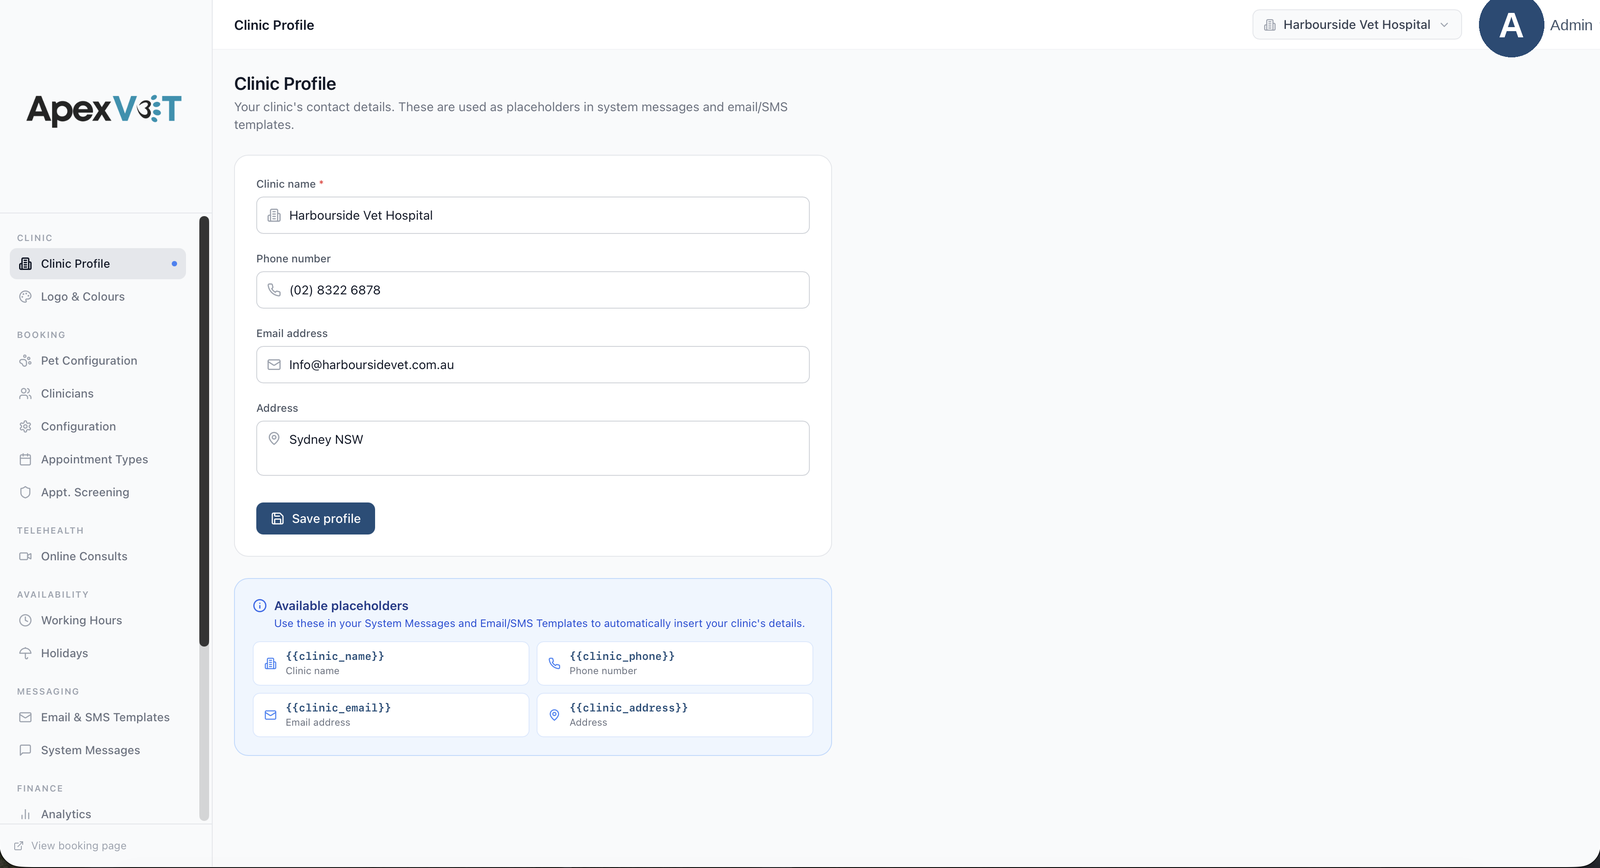Click the Address text area

pyautogui.click(x=533, y=448)
